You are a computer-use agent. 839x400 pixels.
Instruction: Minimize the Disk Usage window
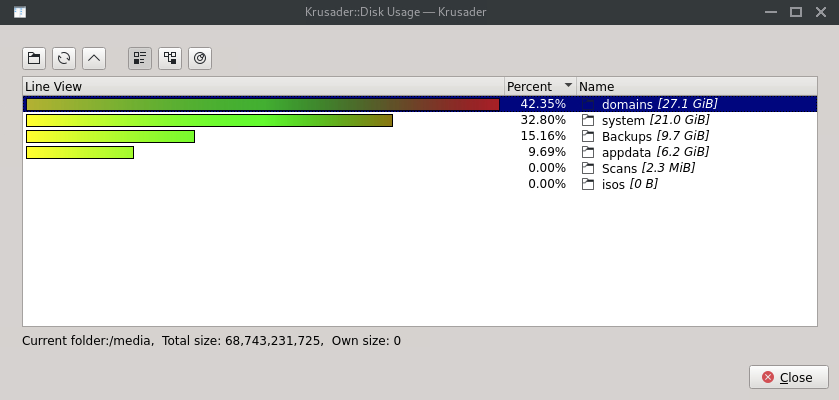[771, 12]
